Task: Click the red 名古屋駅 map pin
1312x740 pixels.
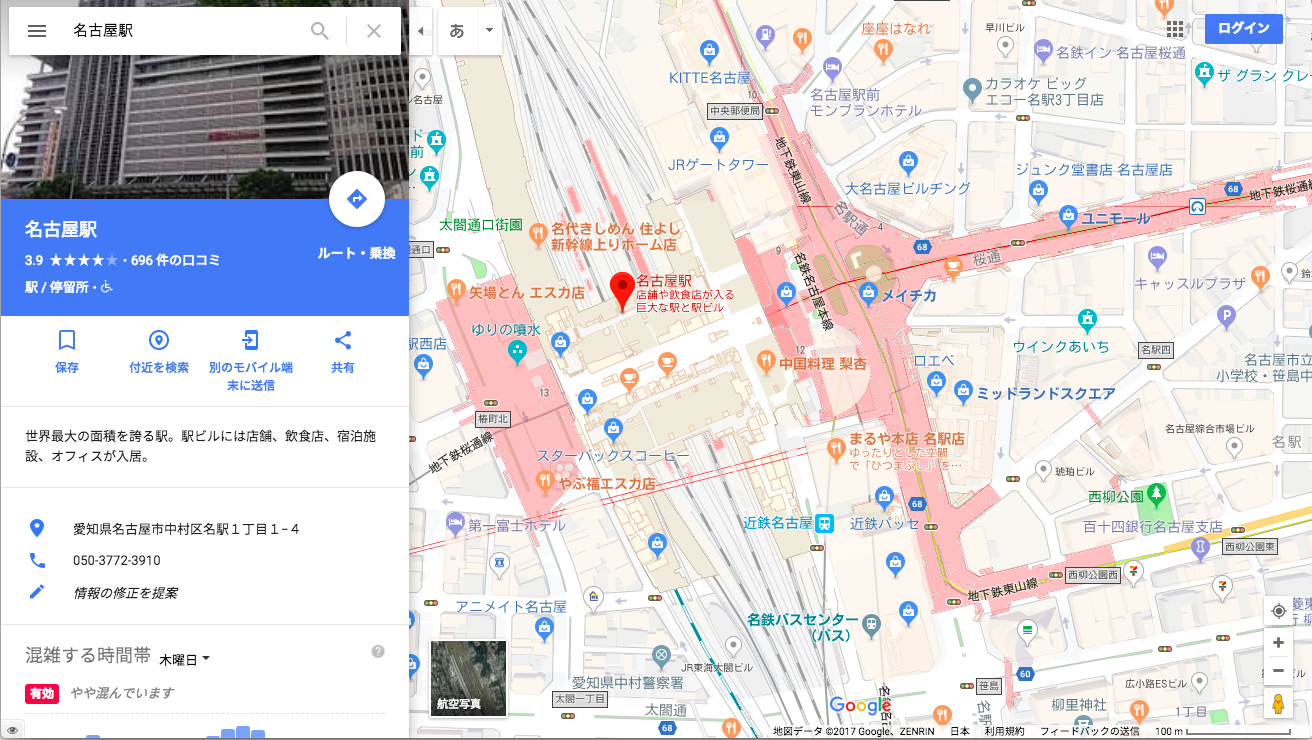Action: pyautogui.click(x=624, y=290)
